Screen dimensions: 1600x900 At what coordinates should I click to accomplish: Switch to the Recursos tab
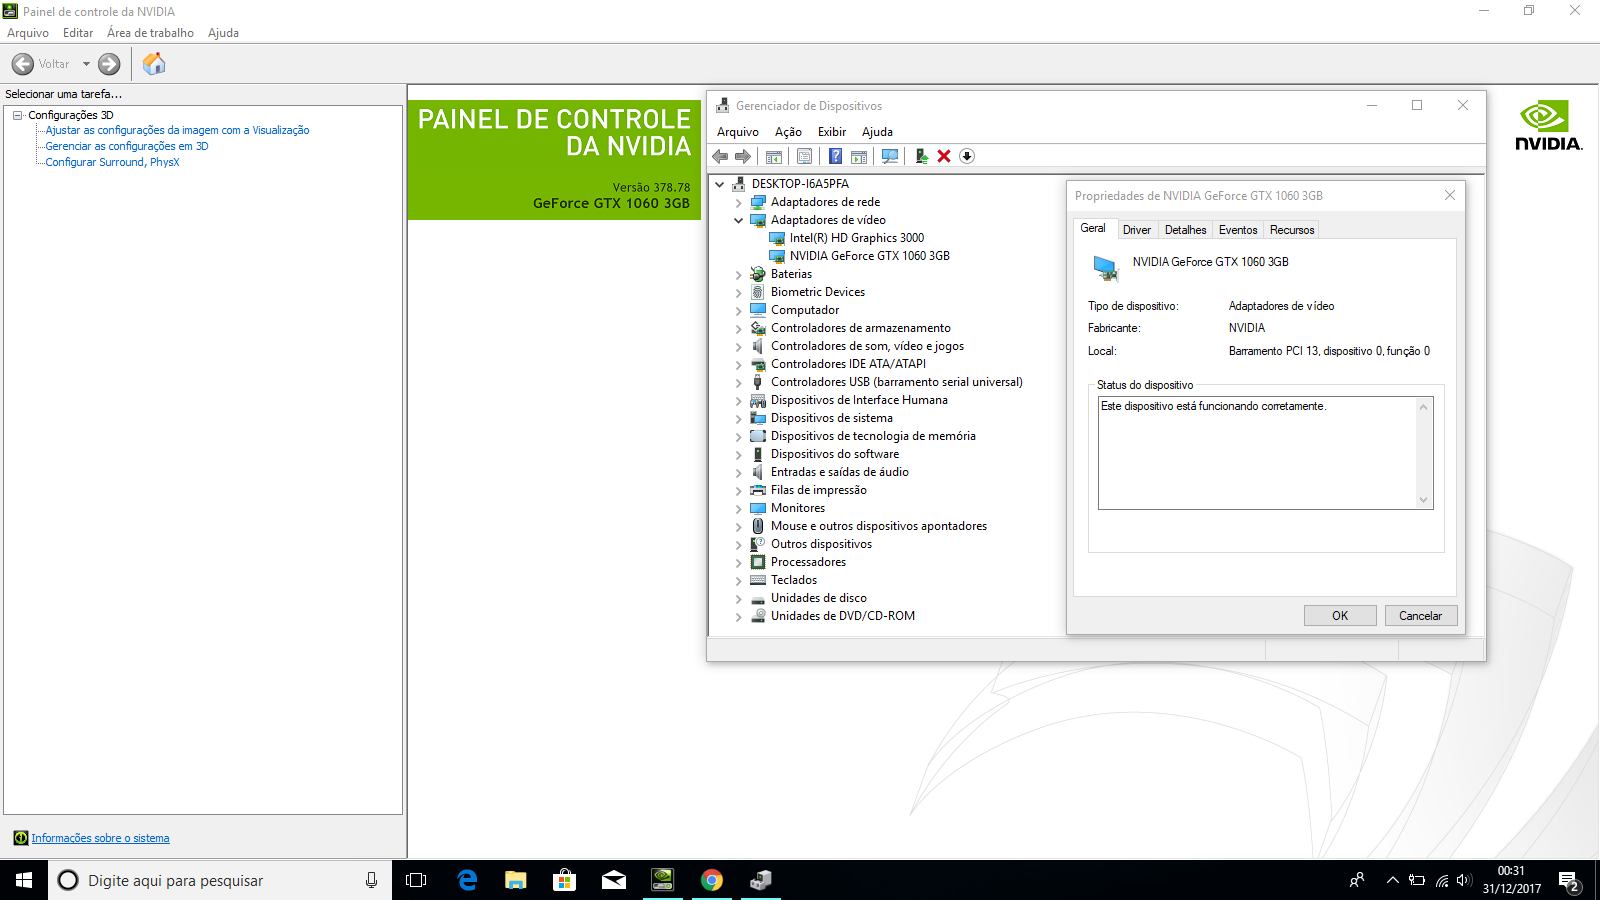coord(1292,230)
